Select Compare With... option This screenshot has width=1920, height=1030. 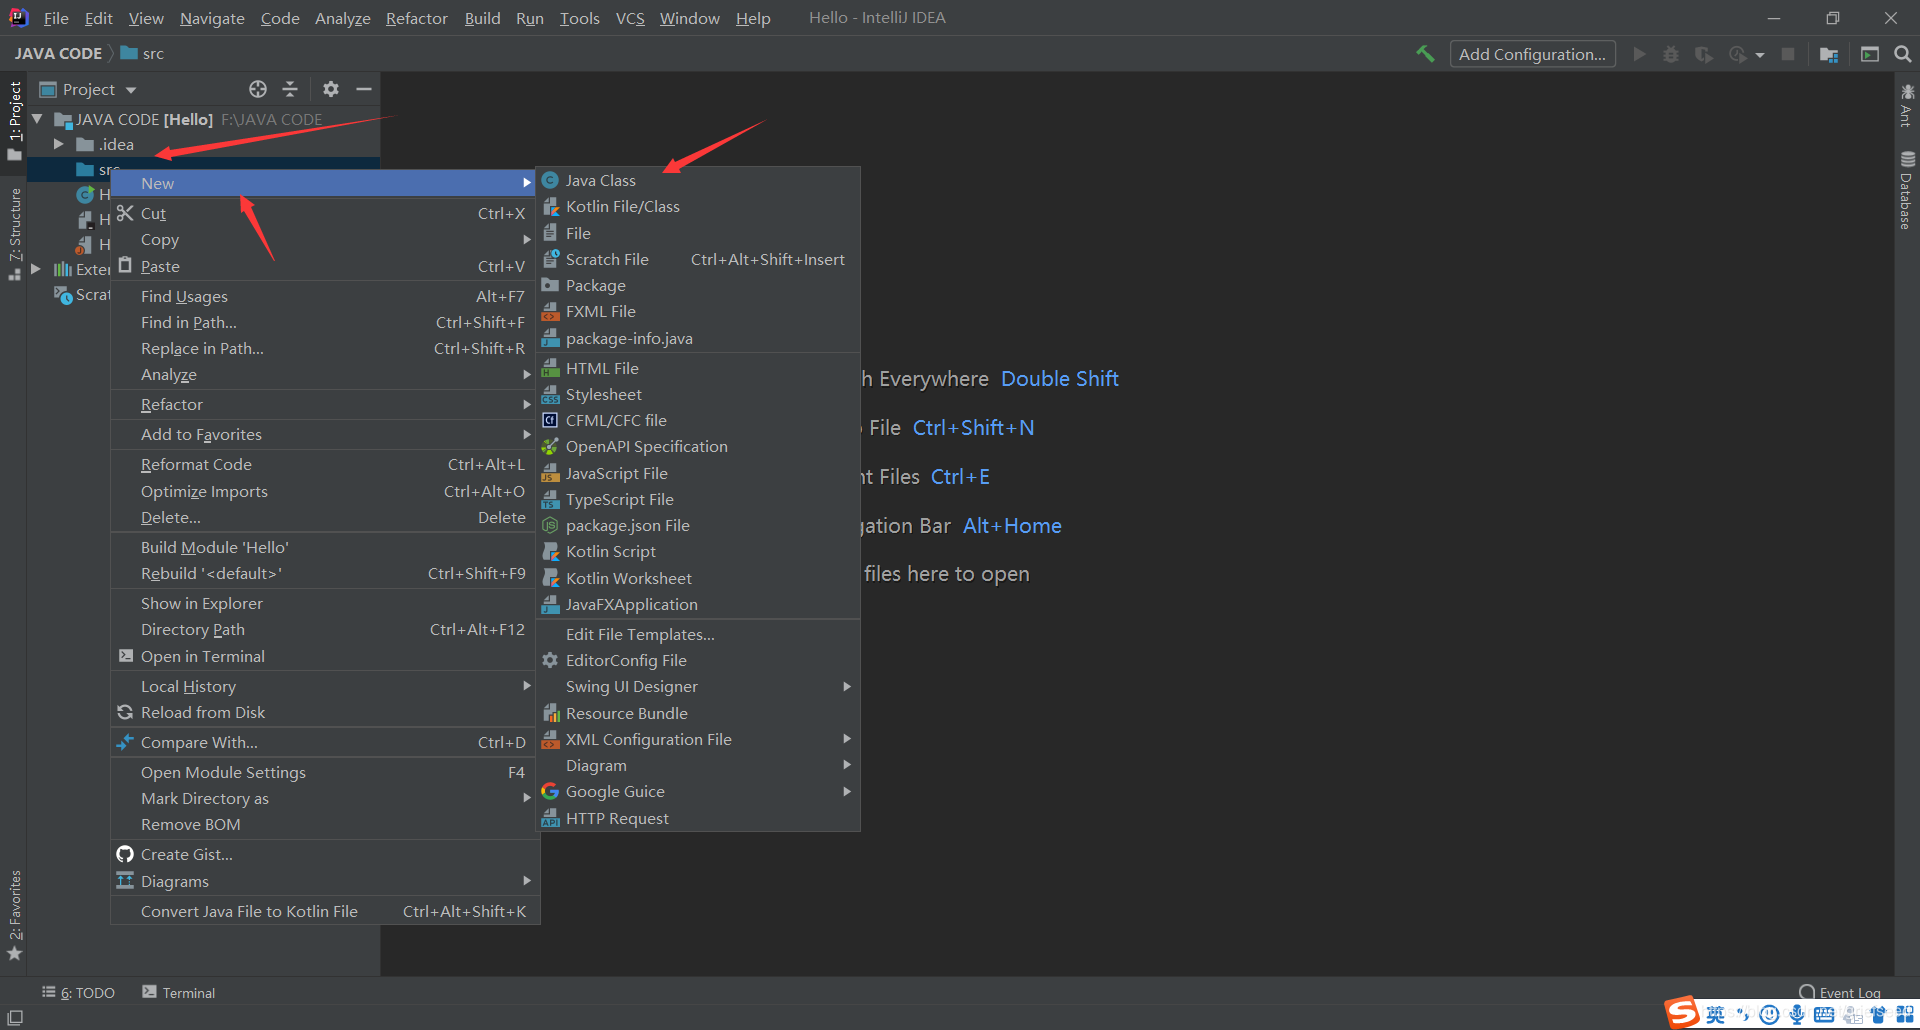(325, 742)
